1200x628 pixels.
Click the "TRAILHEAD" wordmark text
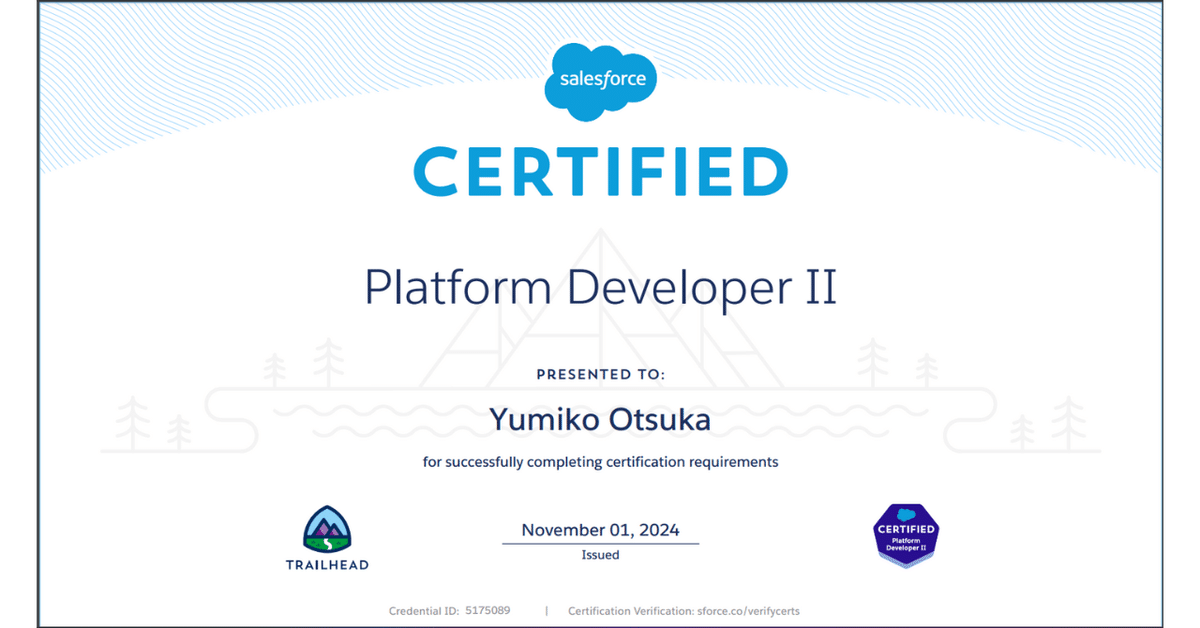click(x=327, y=565)
